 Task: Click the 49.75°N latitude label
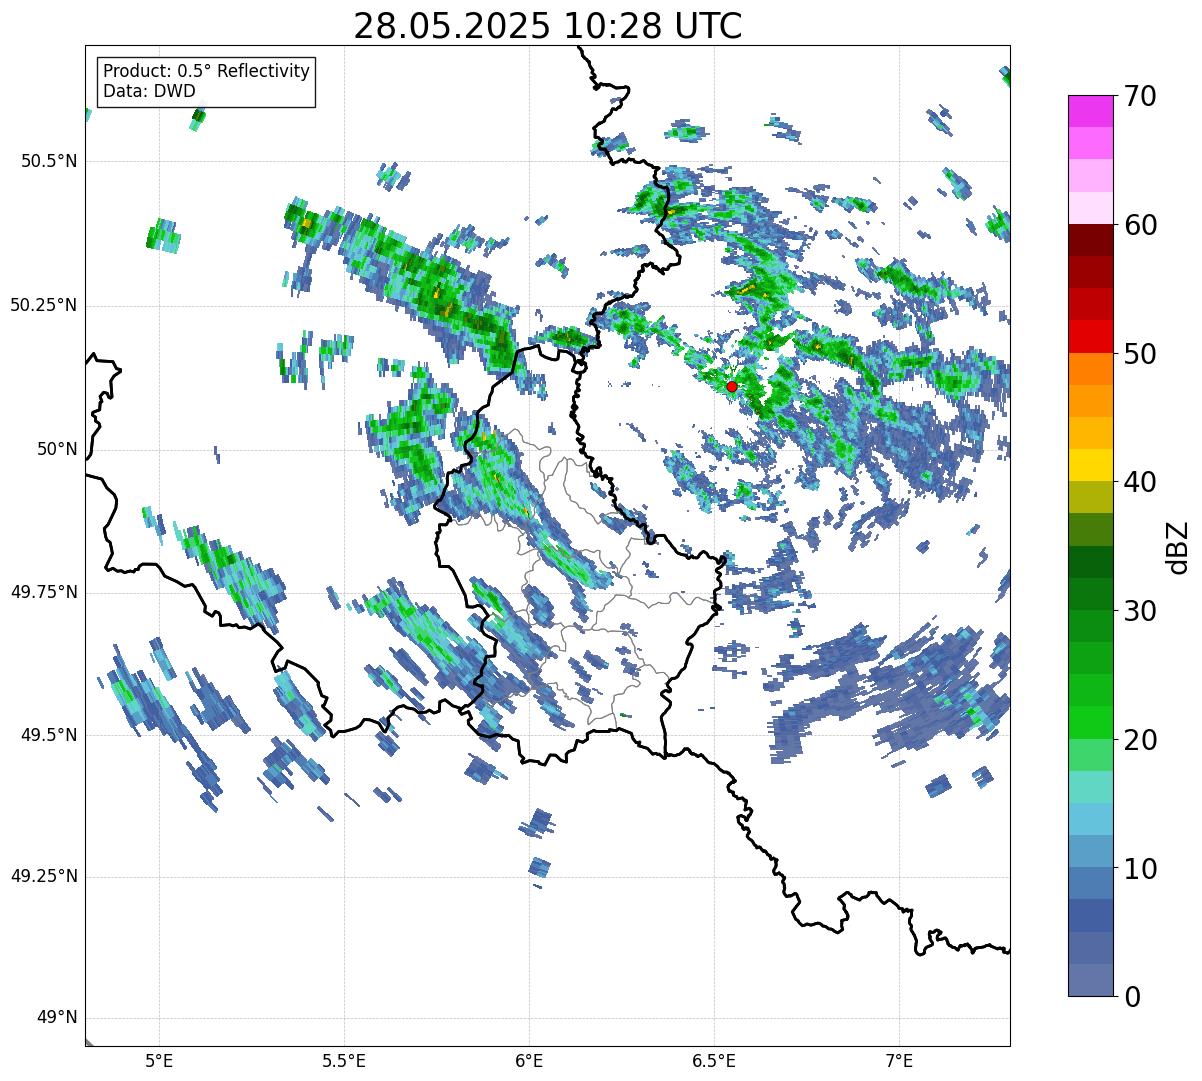point(44,592)
